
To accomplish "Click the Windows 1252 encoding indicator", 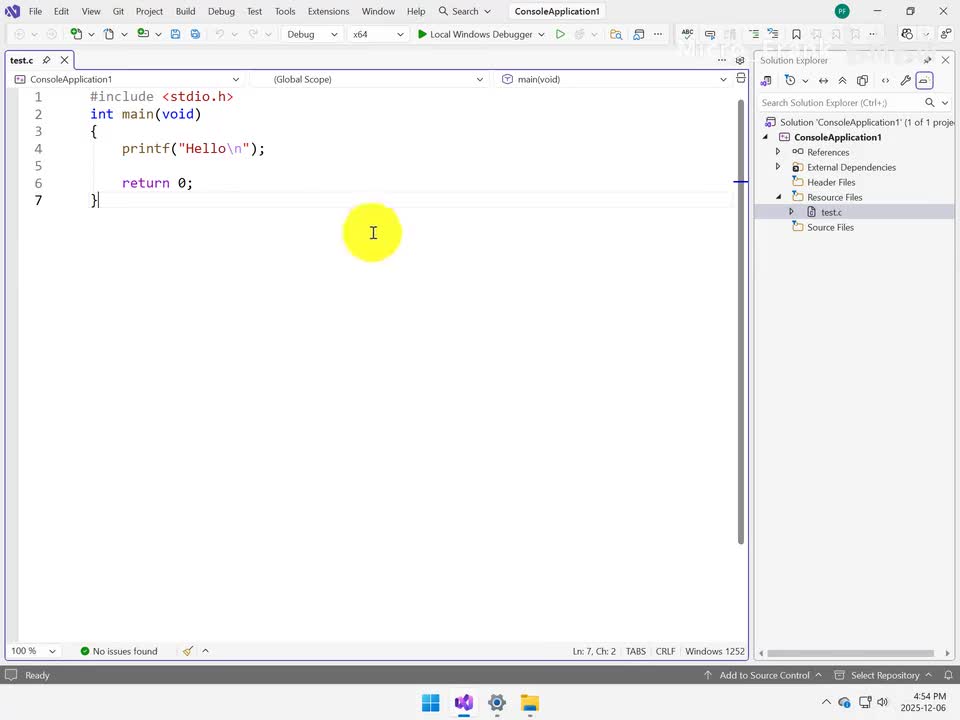I will click(x=714, y=651).
